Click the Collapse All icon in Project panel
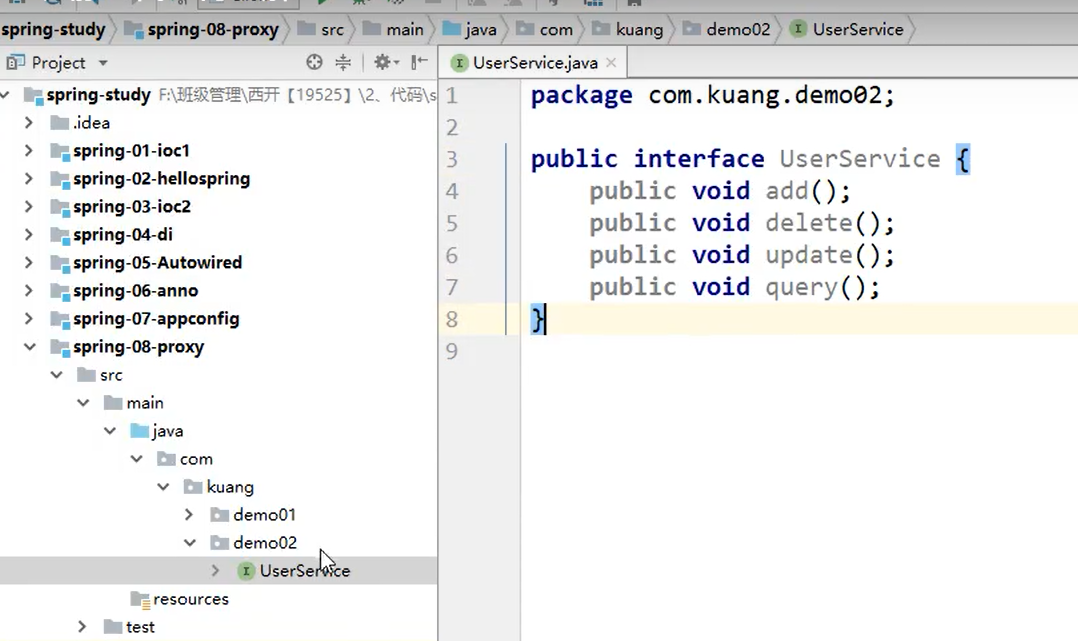The image size is (1078, 641). [x=343, y=63]
